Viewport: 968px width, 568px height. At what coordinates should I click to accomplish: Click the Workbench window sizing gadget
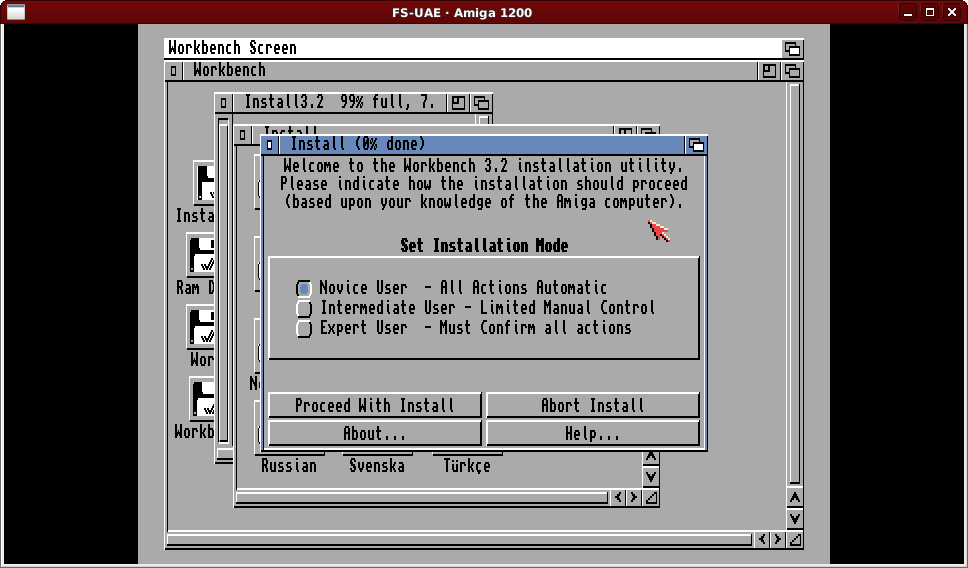point(795,540)
